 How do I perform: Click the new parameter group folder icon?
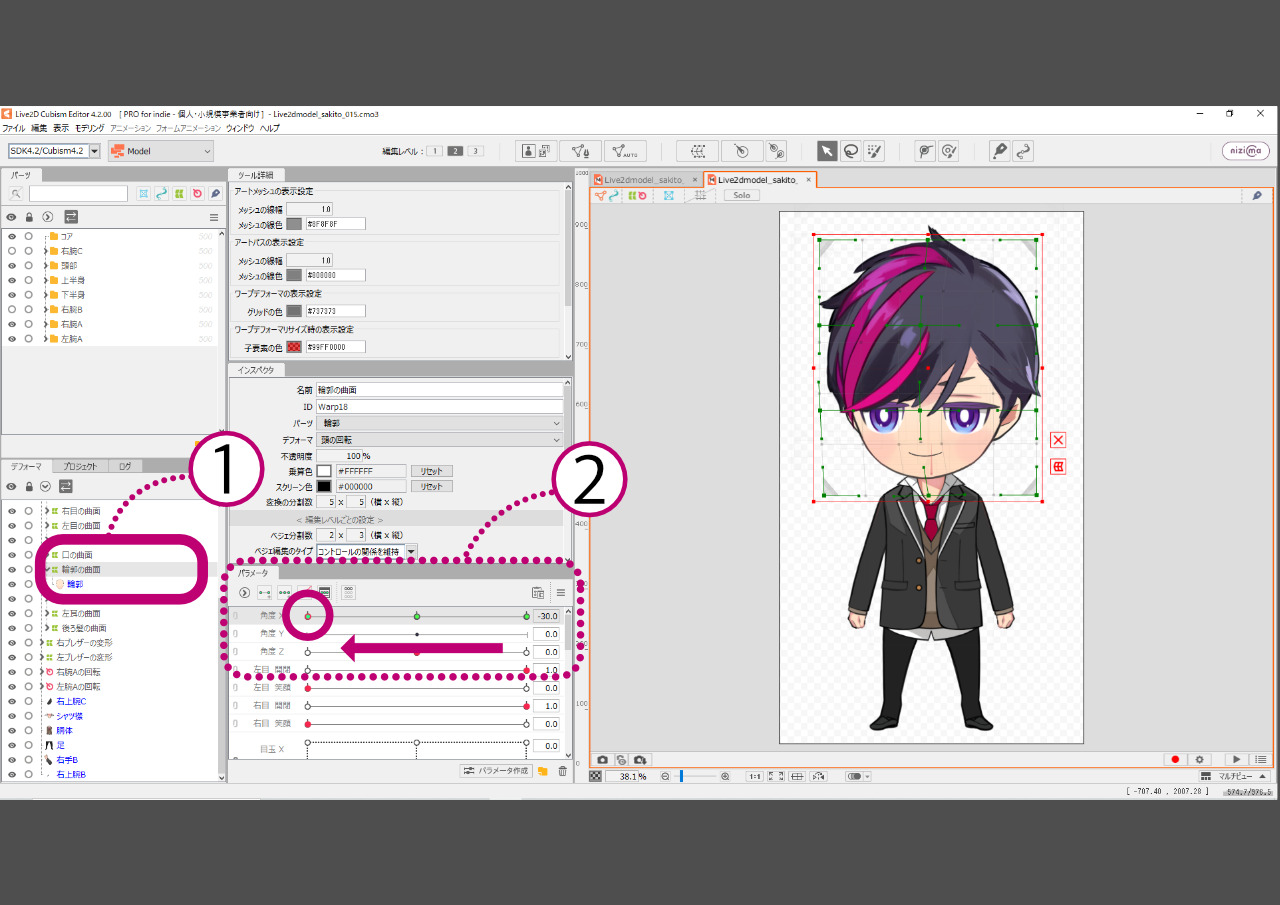pyautogui.click(x=543, y=771)
